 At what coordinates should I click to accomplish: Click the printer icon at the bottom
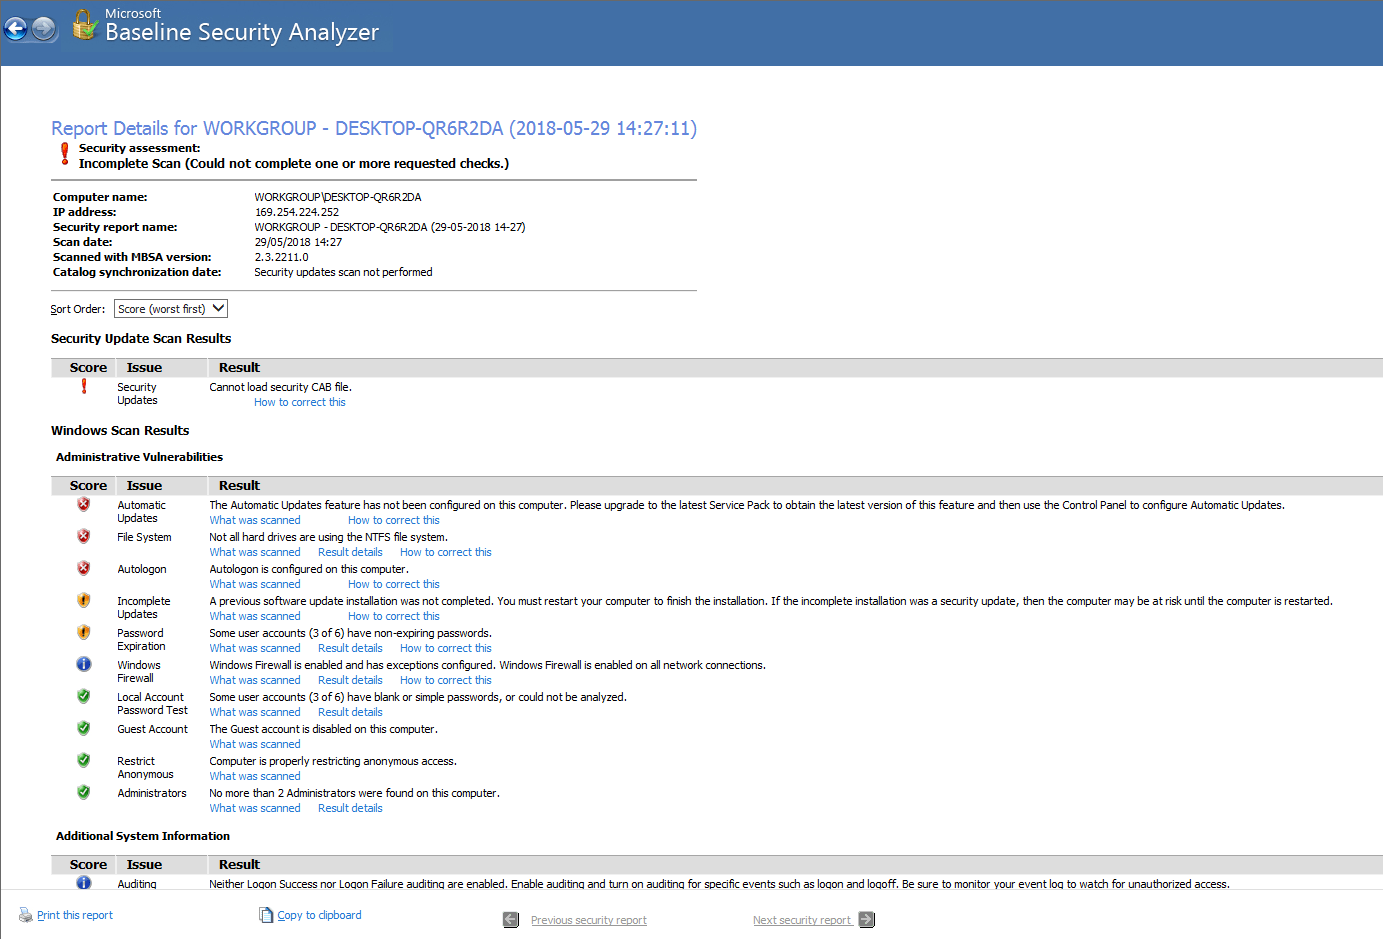26,915
